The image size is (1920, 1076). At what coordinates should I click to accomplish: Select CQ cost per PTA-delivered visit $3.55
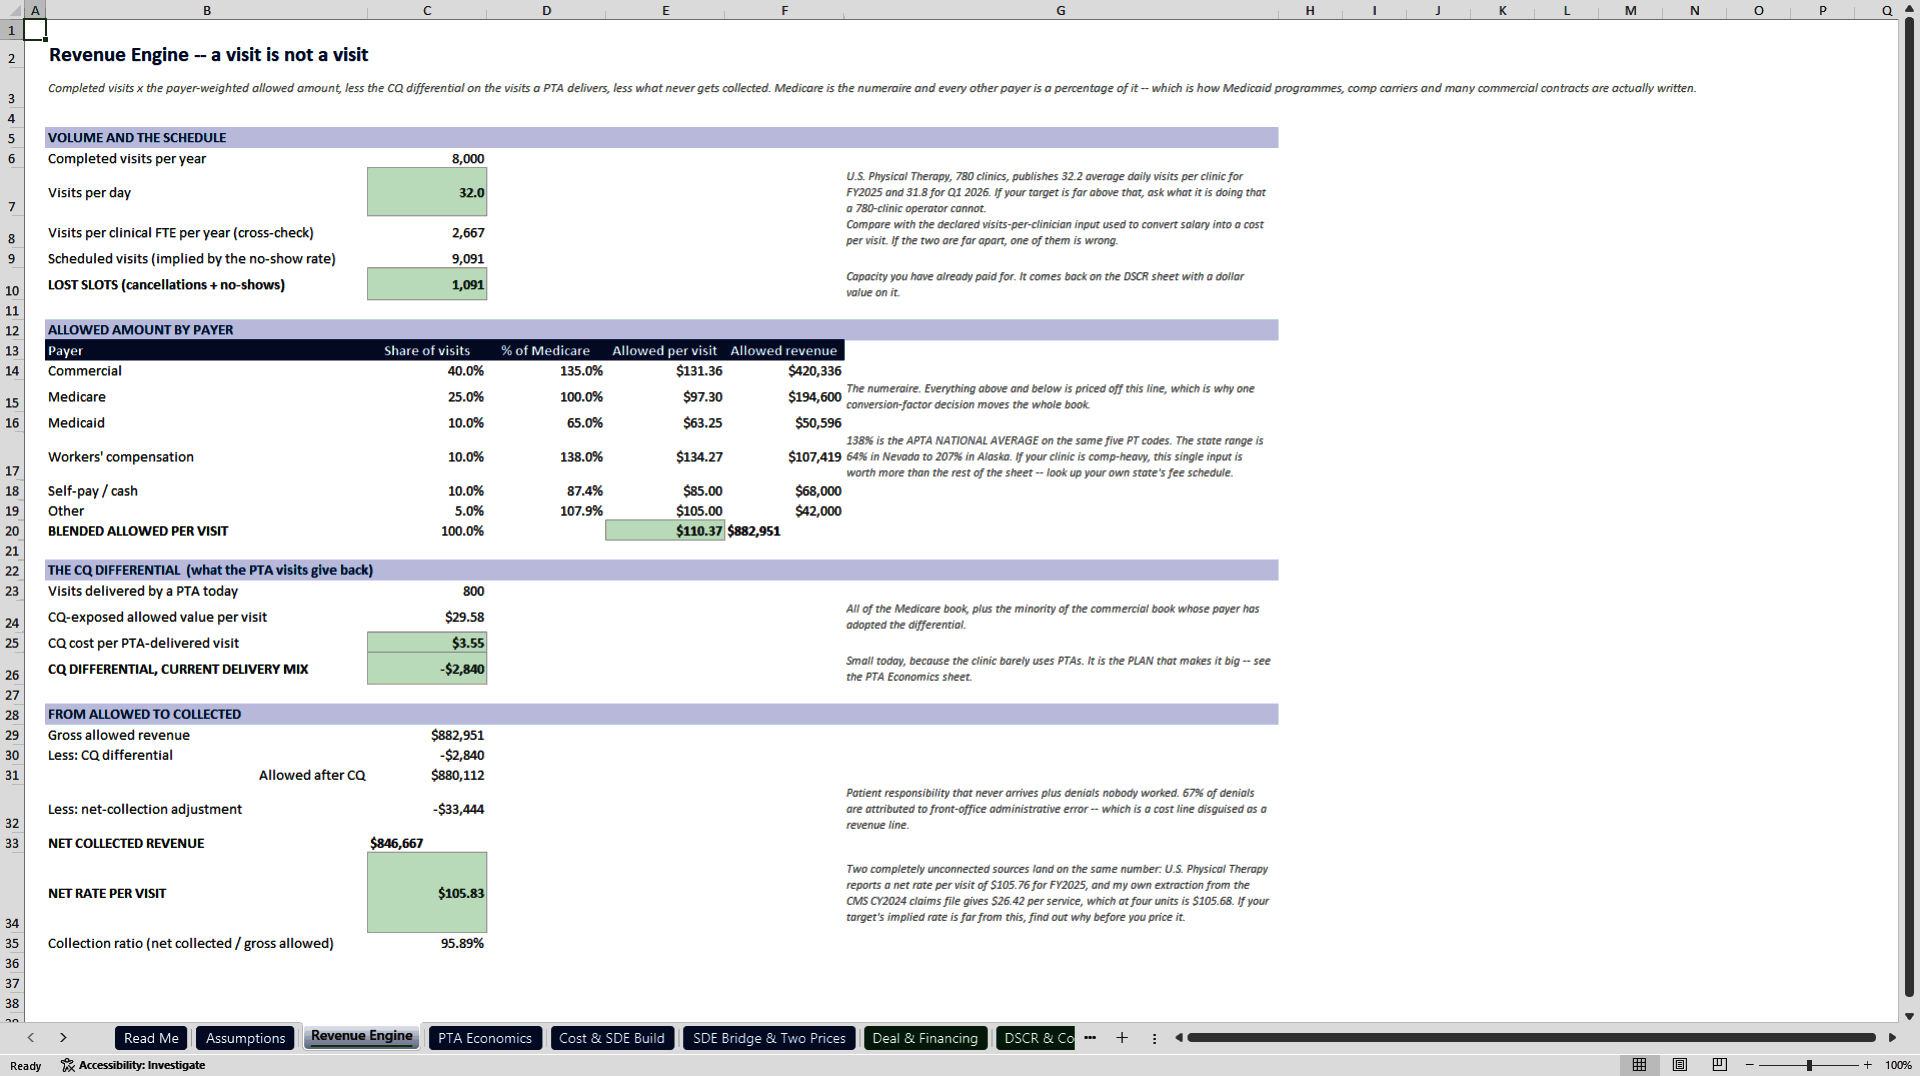pos(427,643)
